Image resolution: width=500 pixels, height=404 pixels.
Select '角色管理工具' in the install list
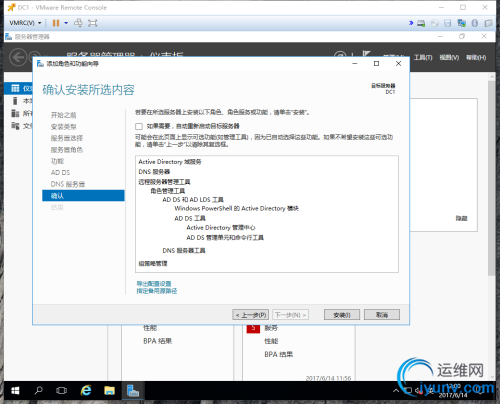(167, 191)
